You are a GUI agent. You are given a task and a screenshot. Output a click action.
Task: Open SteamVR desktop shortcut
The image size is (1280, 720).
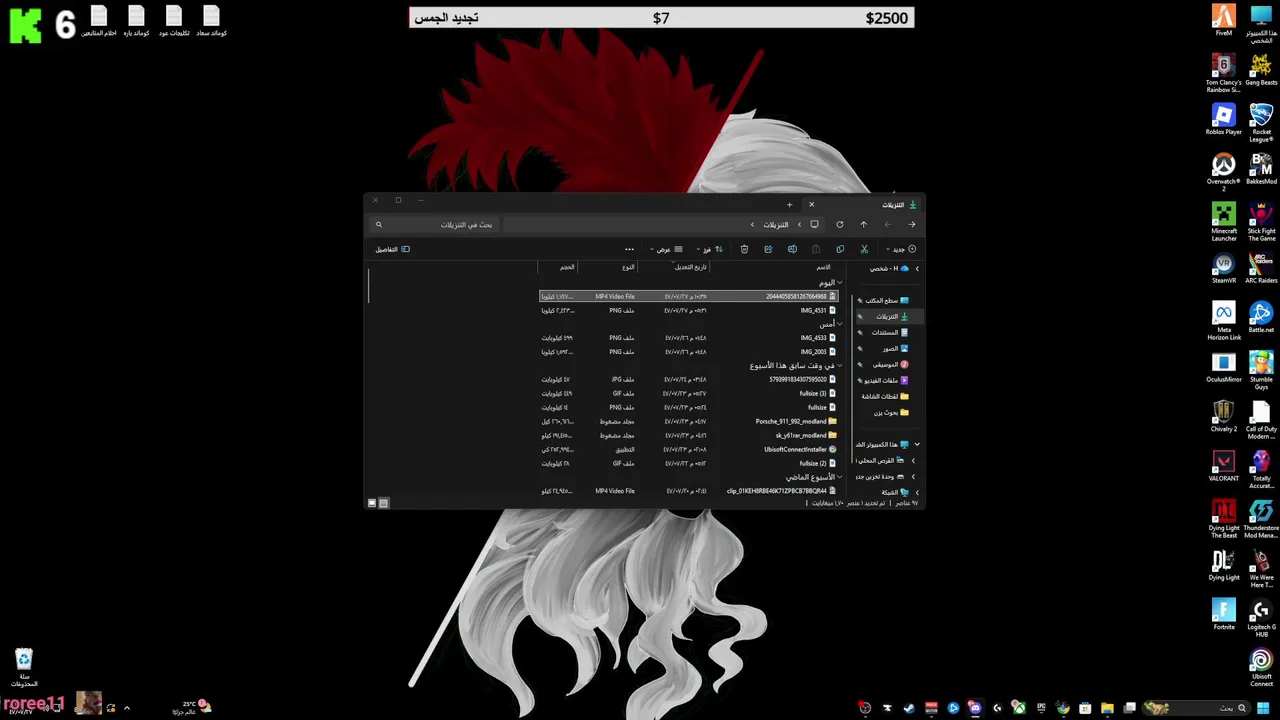click(x=1224, y=269)
